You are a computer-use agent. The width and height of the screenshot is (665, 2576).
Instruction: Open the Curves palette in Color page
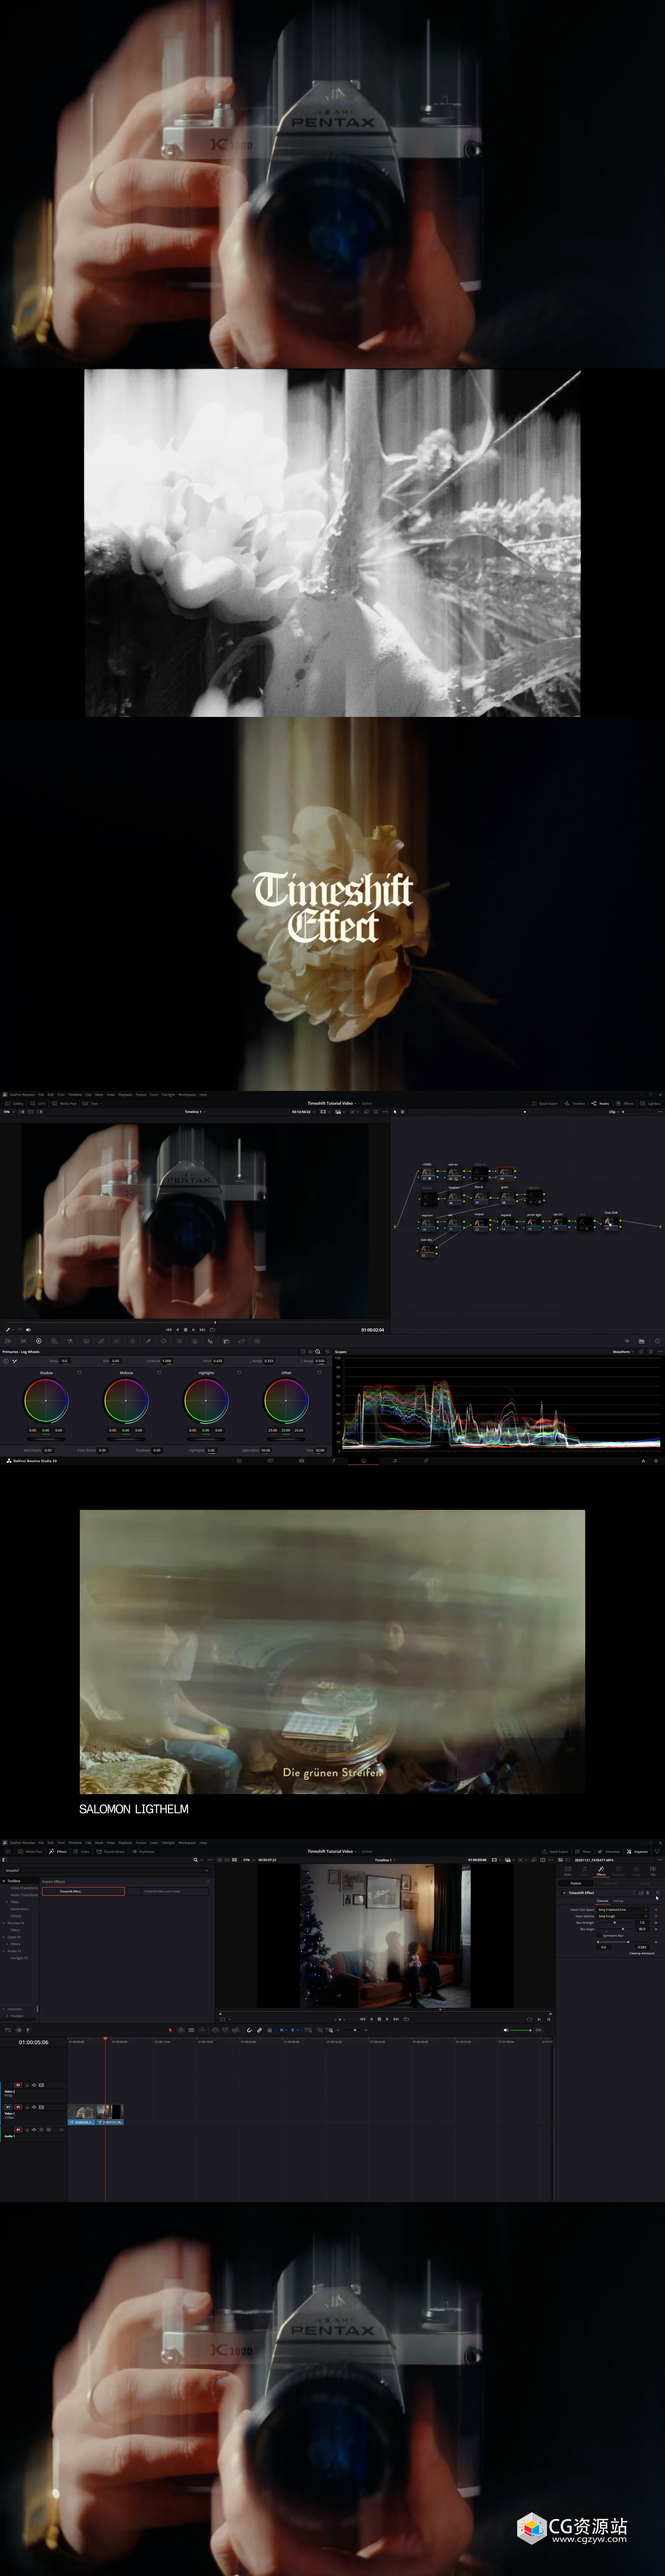(101, 1341)
